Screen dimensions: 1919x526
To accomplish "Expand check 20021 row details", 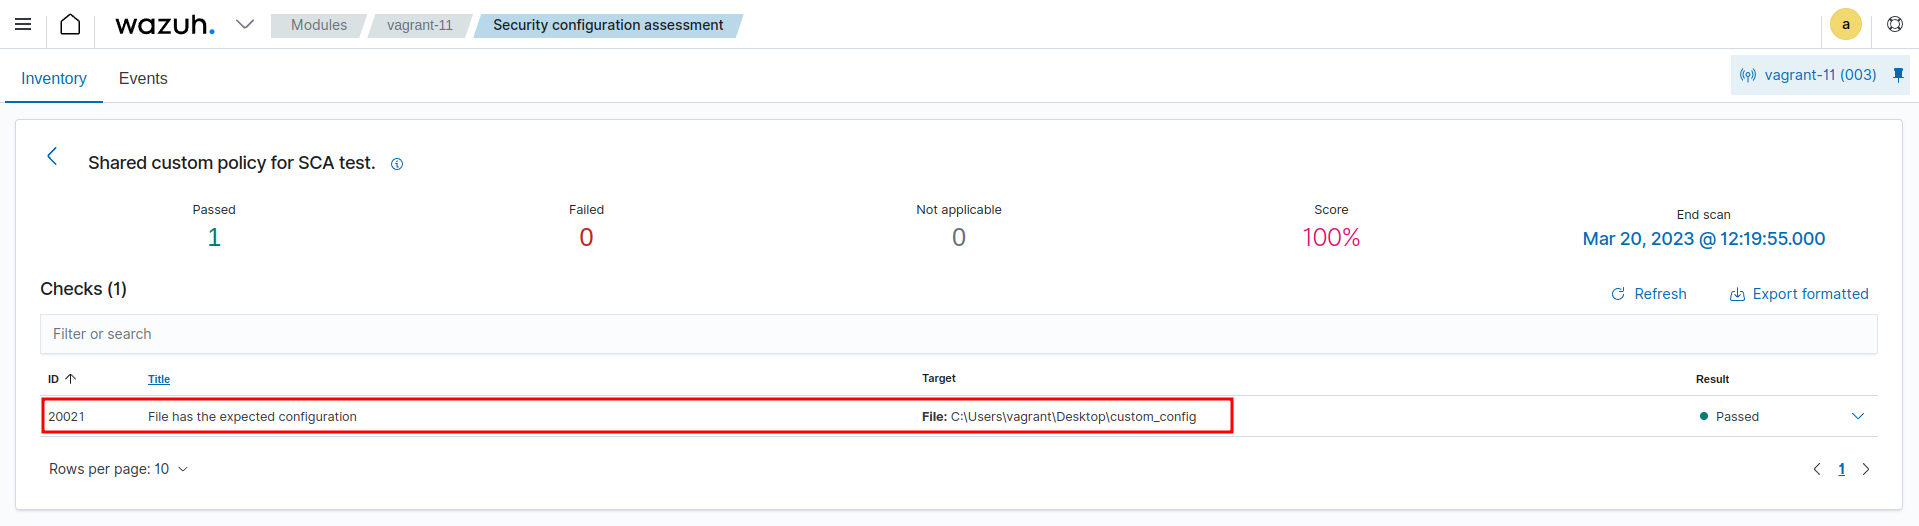I will pyautogui.click(x=1858, y=416).
